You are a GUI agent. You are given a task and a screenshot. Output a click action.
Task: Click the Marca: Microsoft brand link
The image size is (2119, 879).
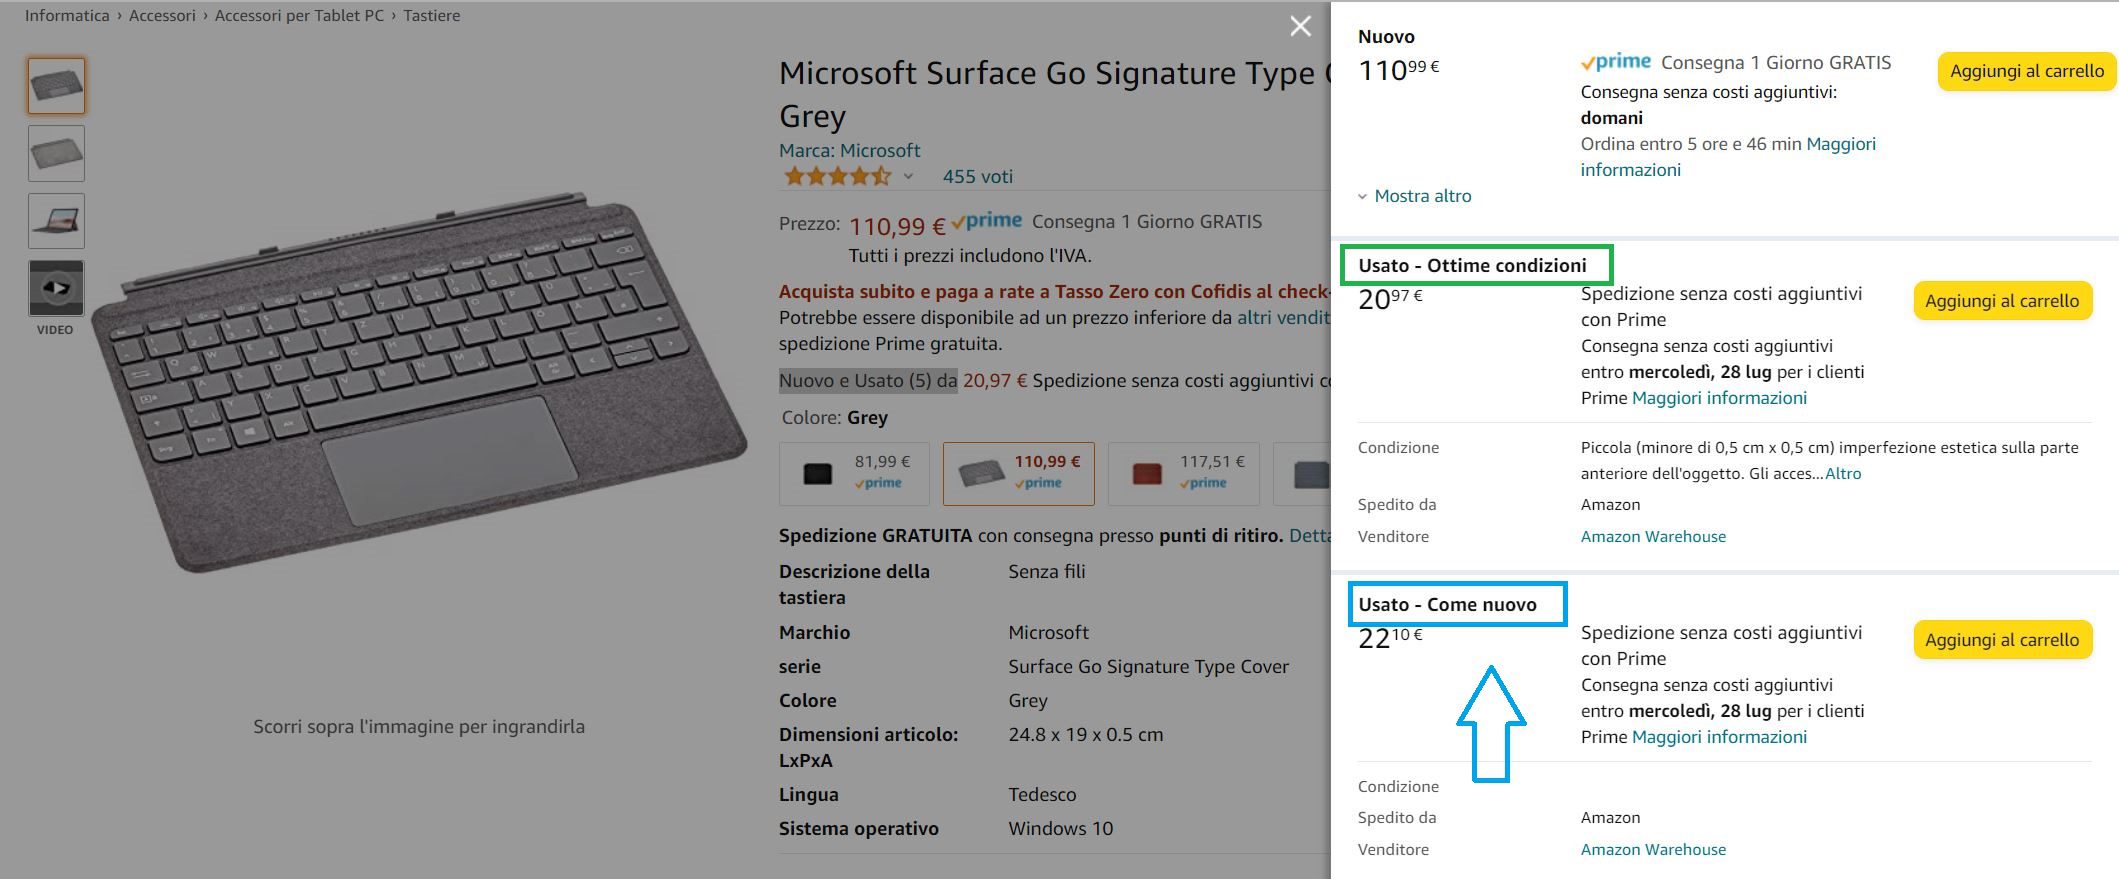pos(849,150)
